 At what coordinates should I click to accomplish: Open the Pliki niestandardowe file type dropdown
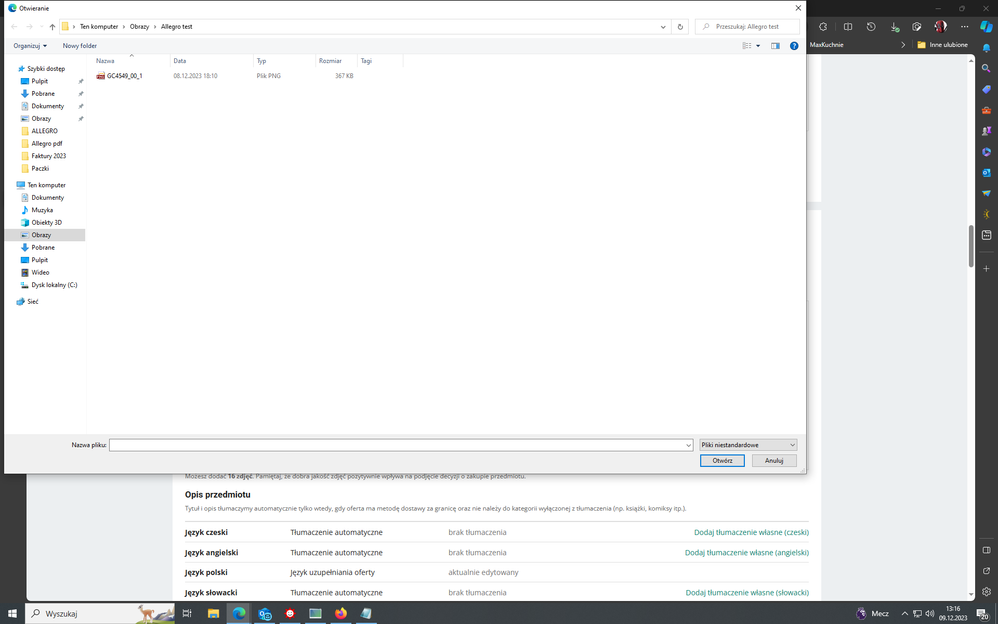tap(748, 445)
